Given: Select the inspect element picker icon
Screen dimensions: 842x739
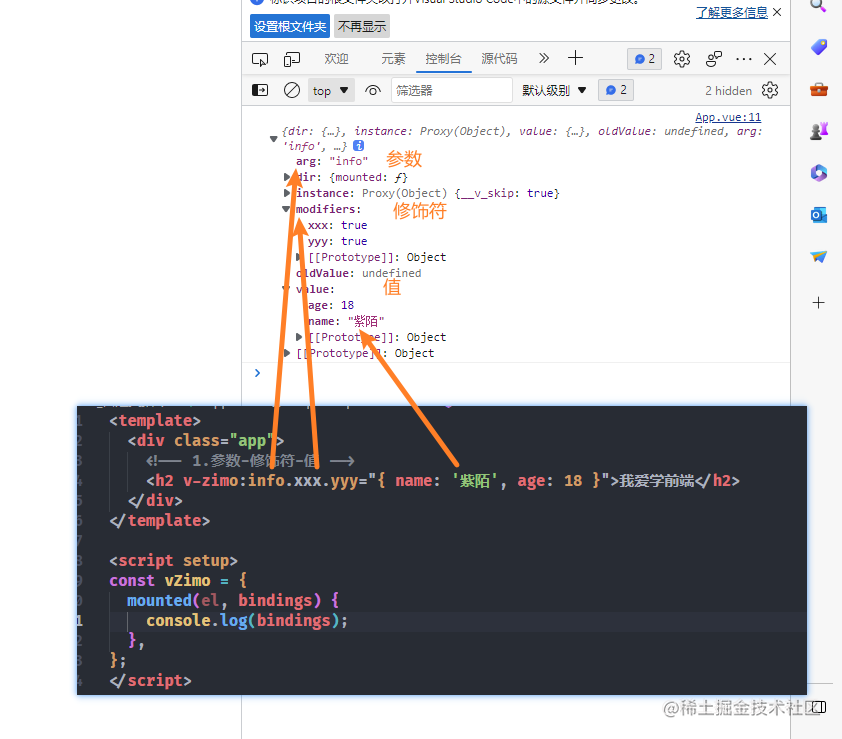Looking at the screenshot, I should pos(260,59).
